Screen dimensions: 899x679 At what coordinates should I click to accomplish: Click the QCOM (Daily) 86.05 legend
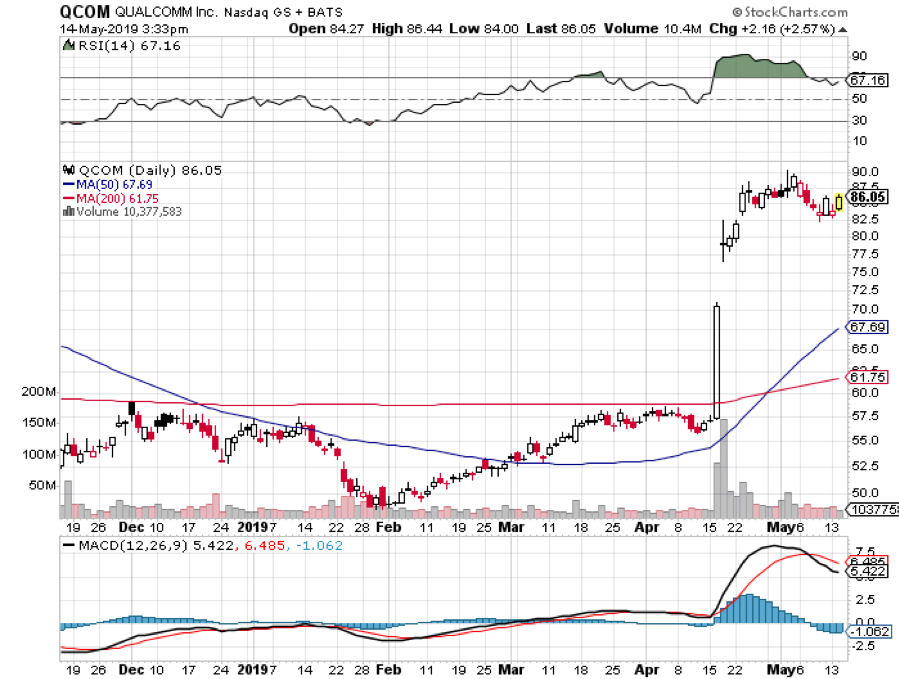click(x=150, y=170)
